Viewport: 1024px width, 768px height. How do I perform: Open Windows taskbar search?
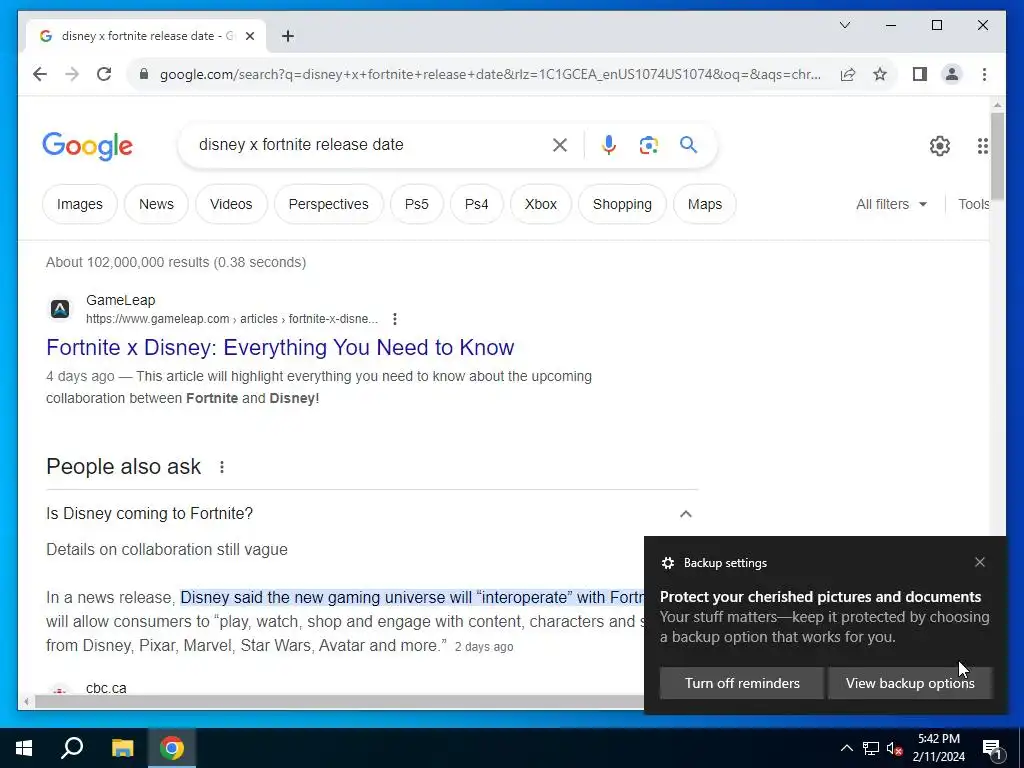[x=72, y=748]
